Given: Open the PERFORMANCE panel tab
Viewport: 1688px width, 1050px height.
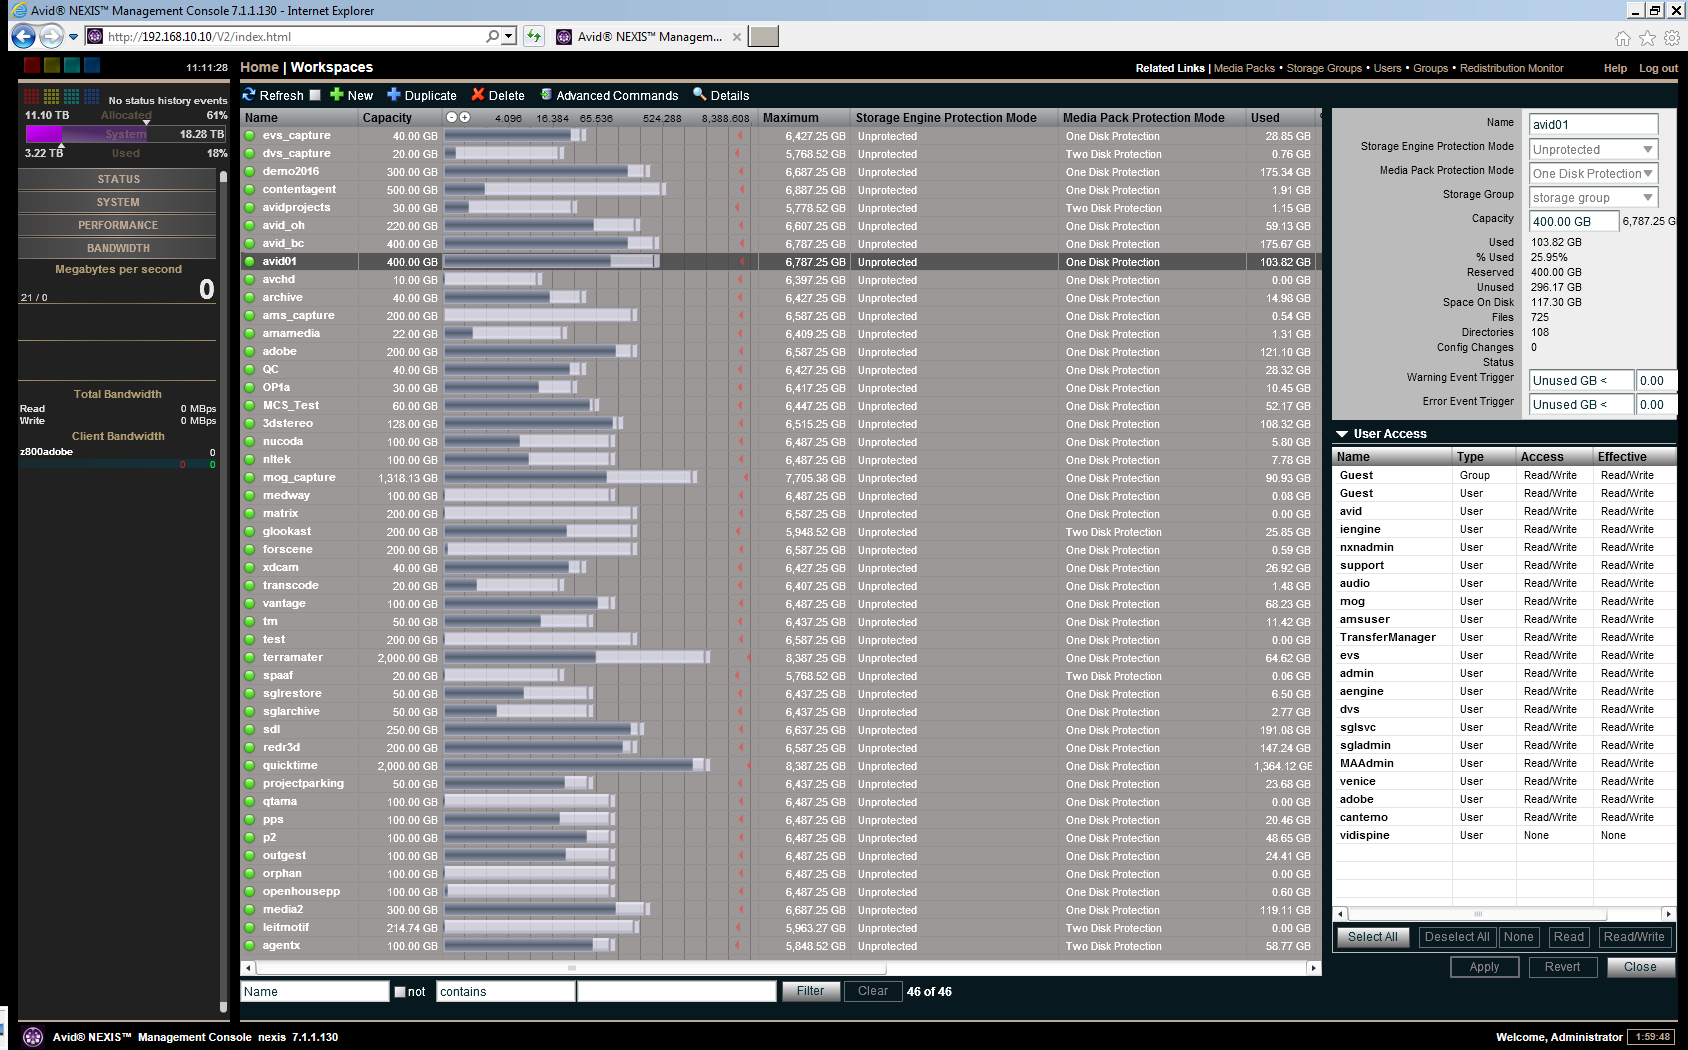Looking at the screenshot, I should pos(118,225).
